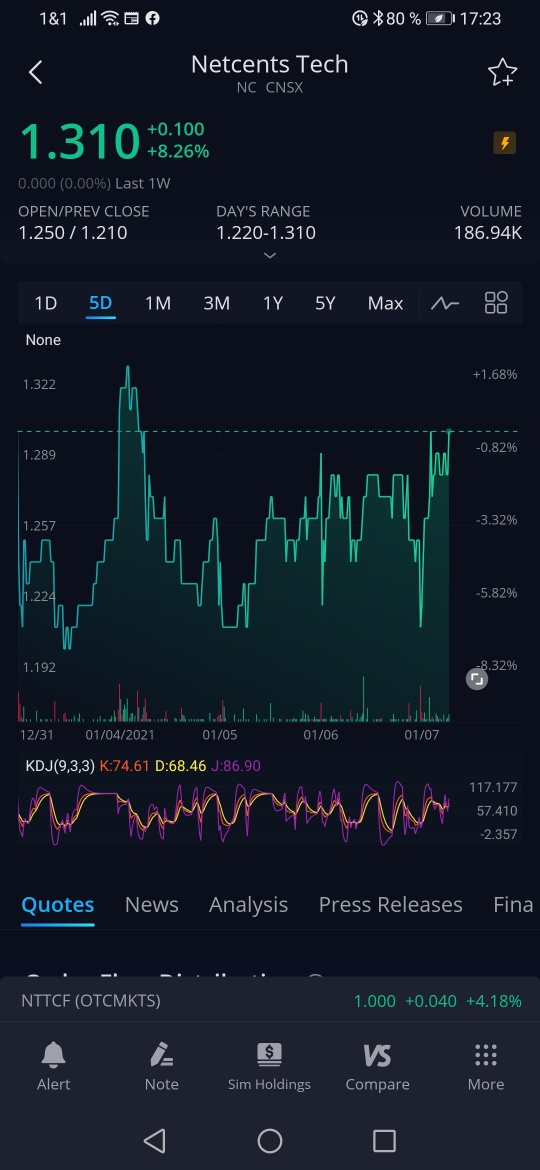This screenshot has width=540, height=1170.
Task: Tap the volume value 186.94K
Action: point(488,233)
